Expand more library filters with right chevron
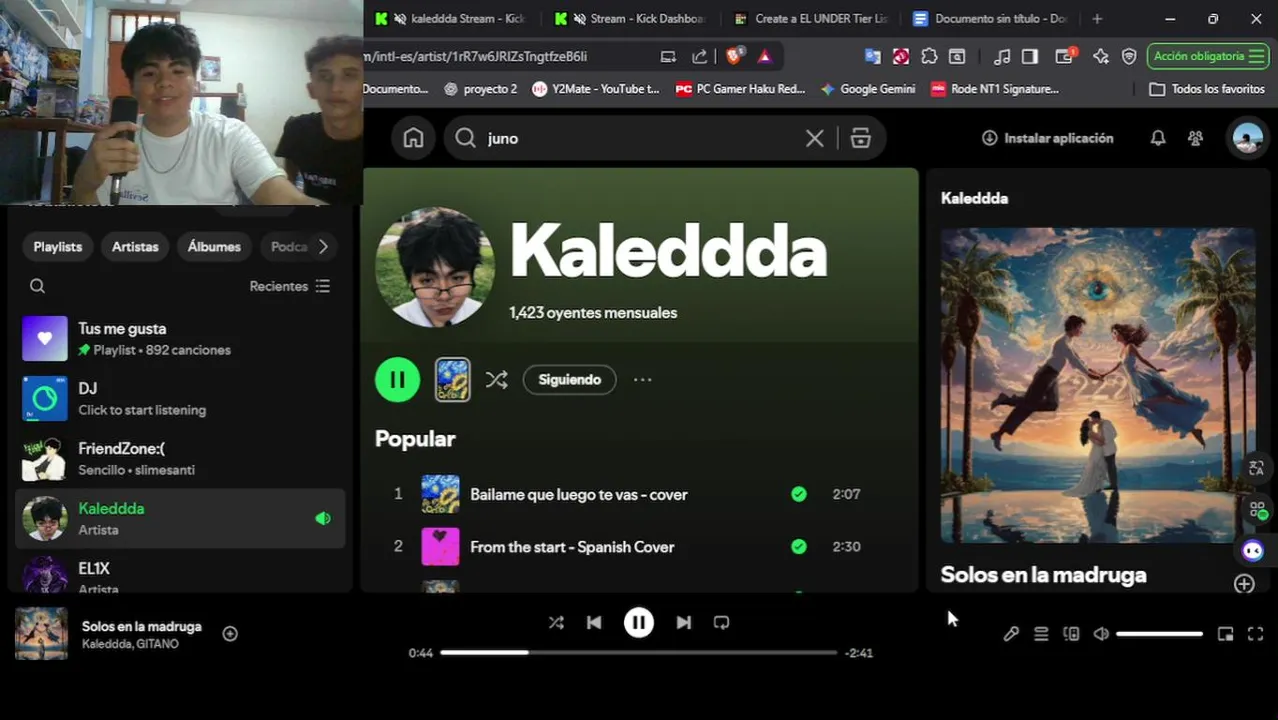This screenshot has height=720, width=1278. [323, 246]
